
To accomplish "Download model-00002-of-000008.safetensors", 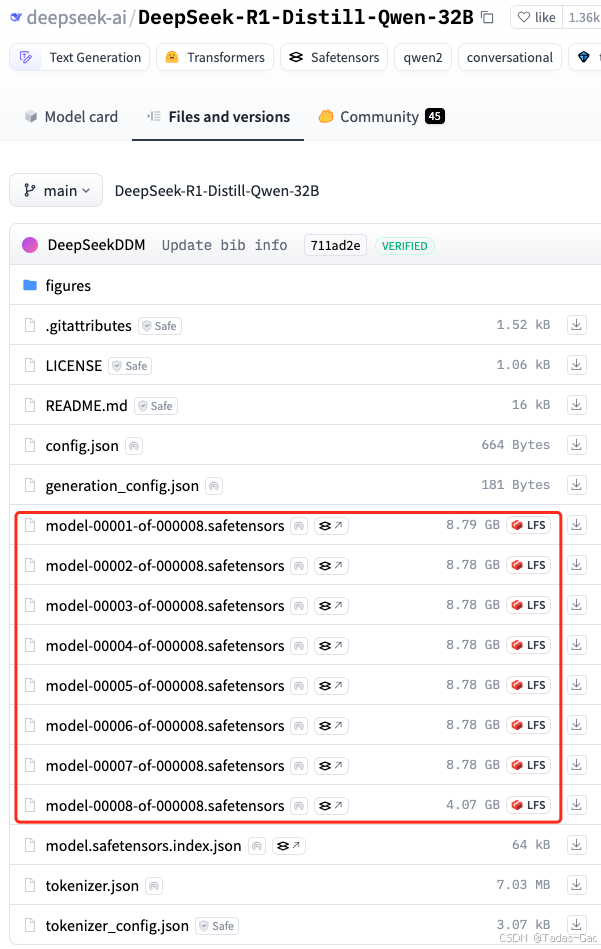I will tap(577, 565).
